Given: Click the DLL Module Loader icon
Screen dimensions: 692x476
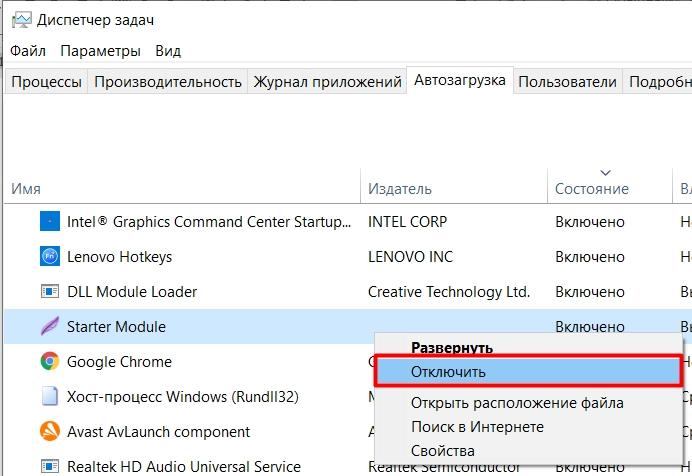Looking at the screenshot, I should pos(50,292).
